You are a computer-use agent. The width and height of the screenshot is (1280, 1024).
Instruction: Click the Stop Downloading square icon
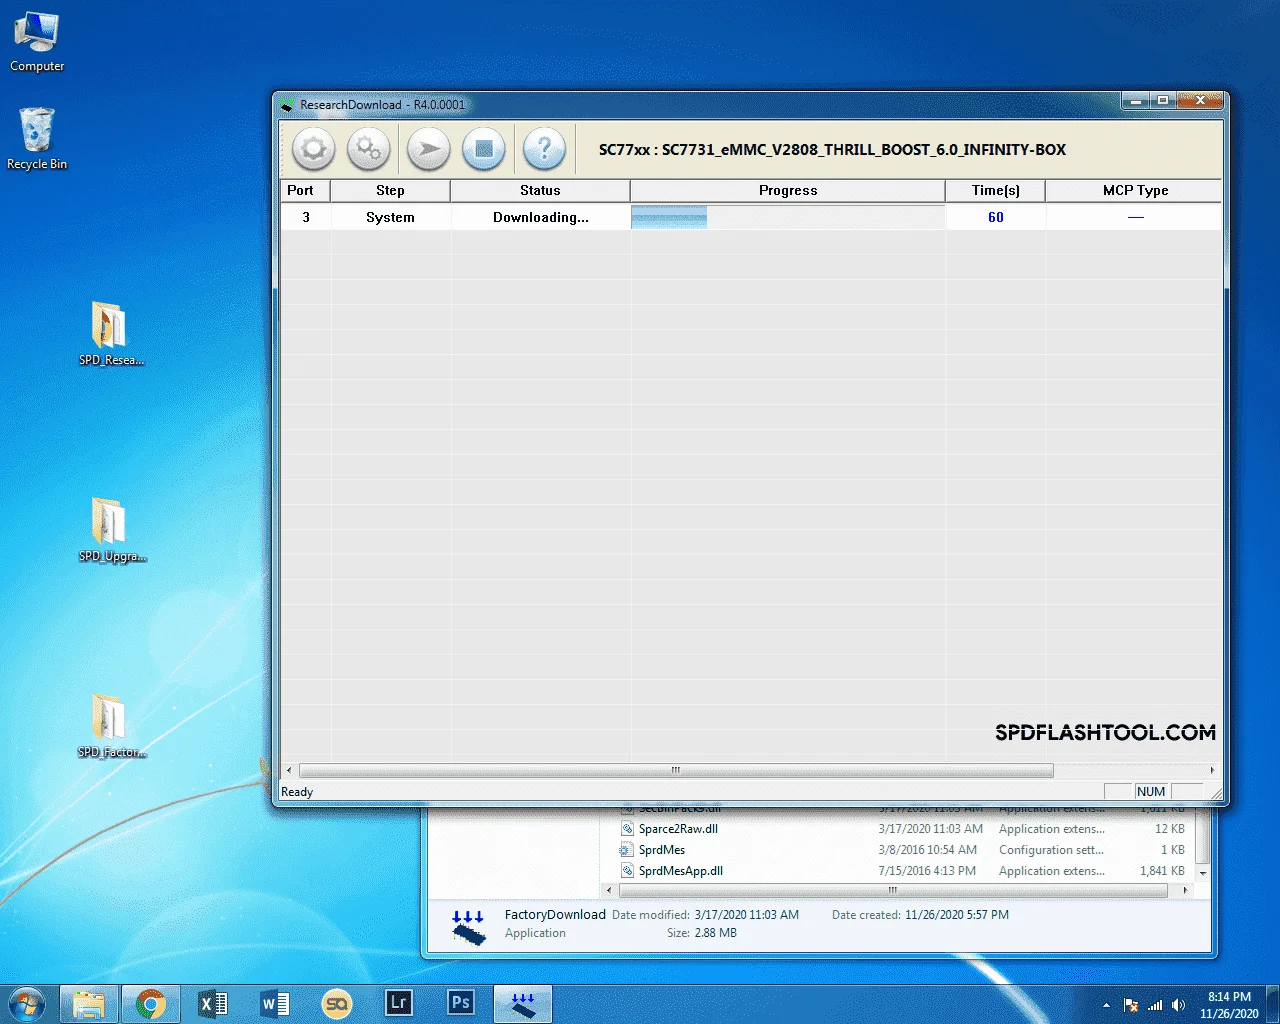(484, 150)
